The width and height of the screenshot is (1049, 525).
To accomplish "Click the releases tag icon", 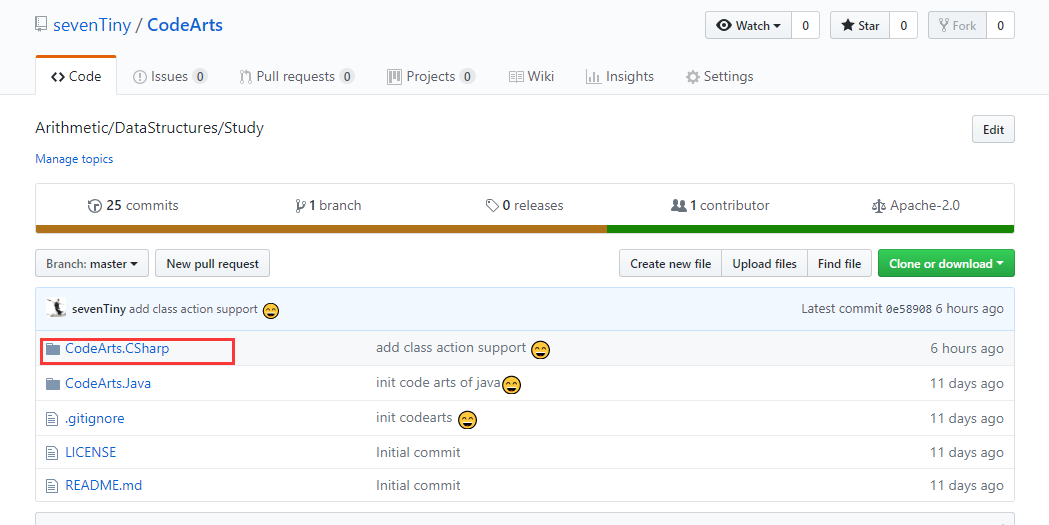I will click(x=492, y=206).
